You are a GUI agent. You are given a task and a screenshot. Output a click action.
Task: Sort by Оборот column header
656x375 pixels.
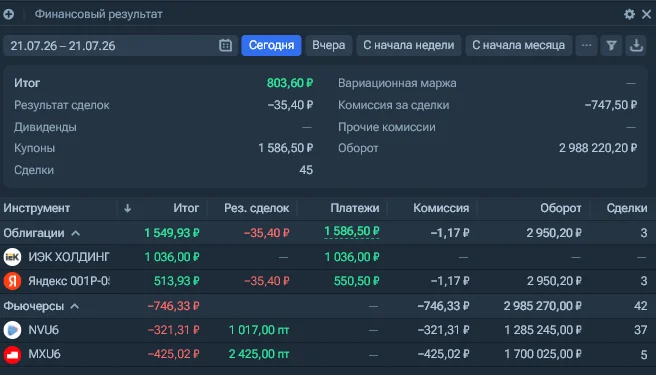[x=561, y=208]
